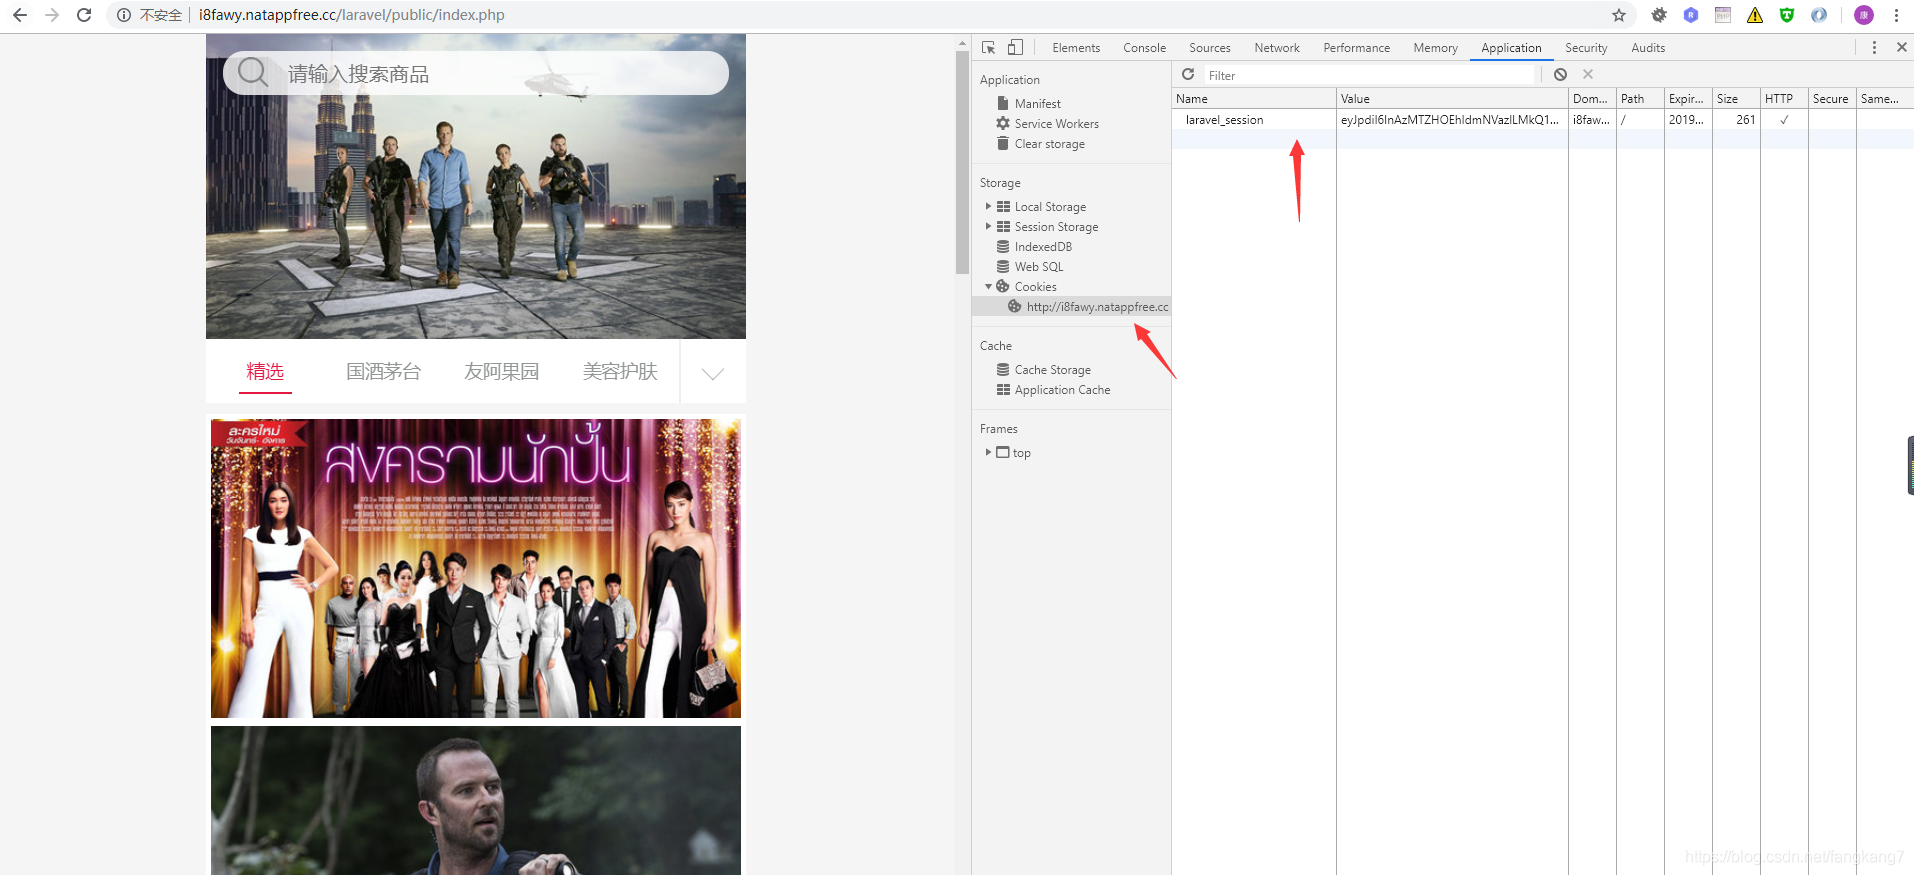Select the 精选 category tab
This screenshot has width=1914, height=875.
pyautogui.click(x=265, y=372)
